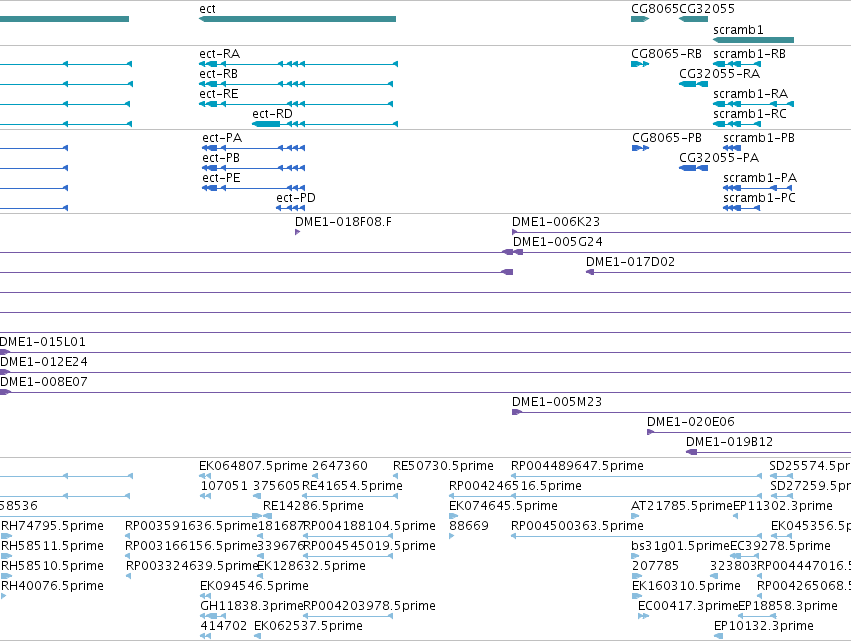Select the ect gene bar

pyautogui.click(x=297, y=19)
